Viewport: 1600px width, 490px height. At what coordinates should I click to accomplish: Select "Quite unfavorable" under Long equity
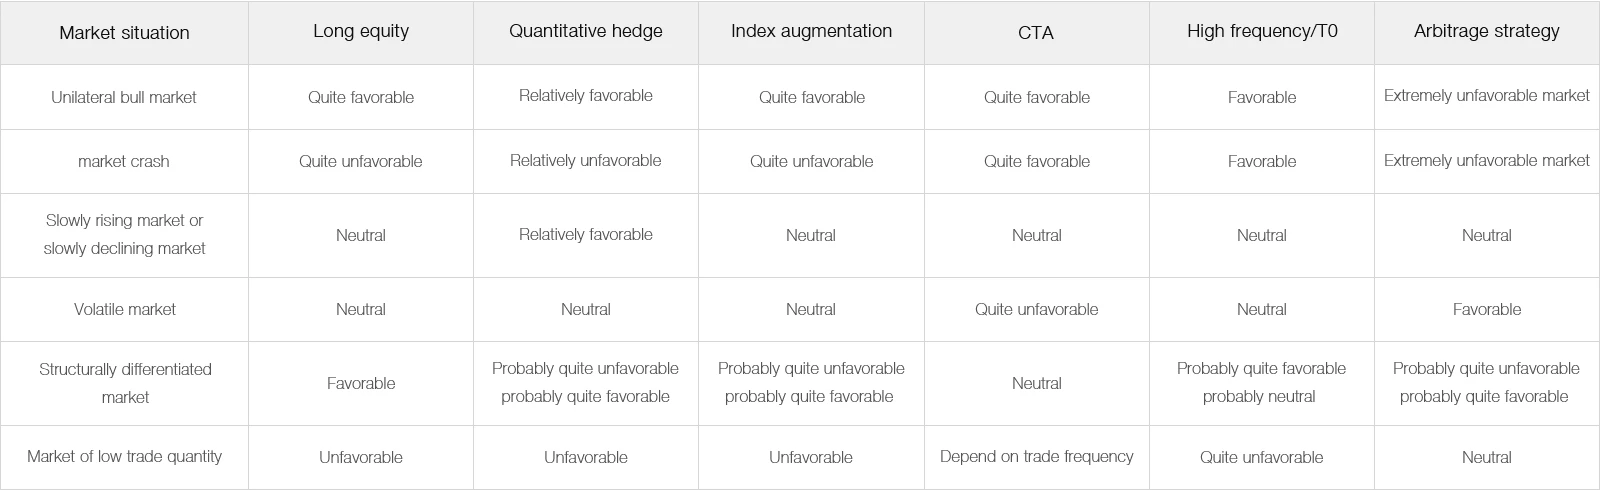(361, 161)
